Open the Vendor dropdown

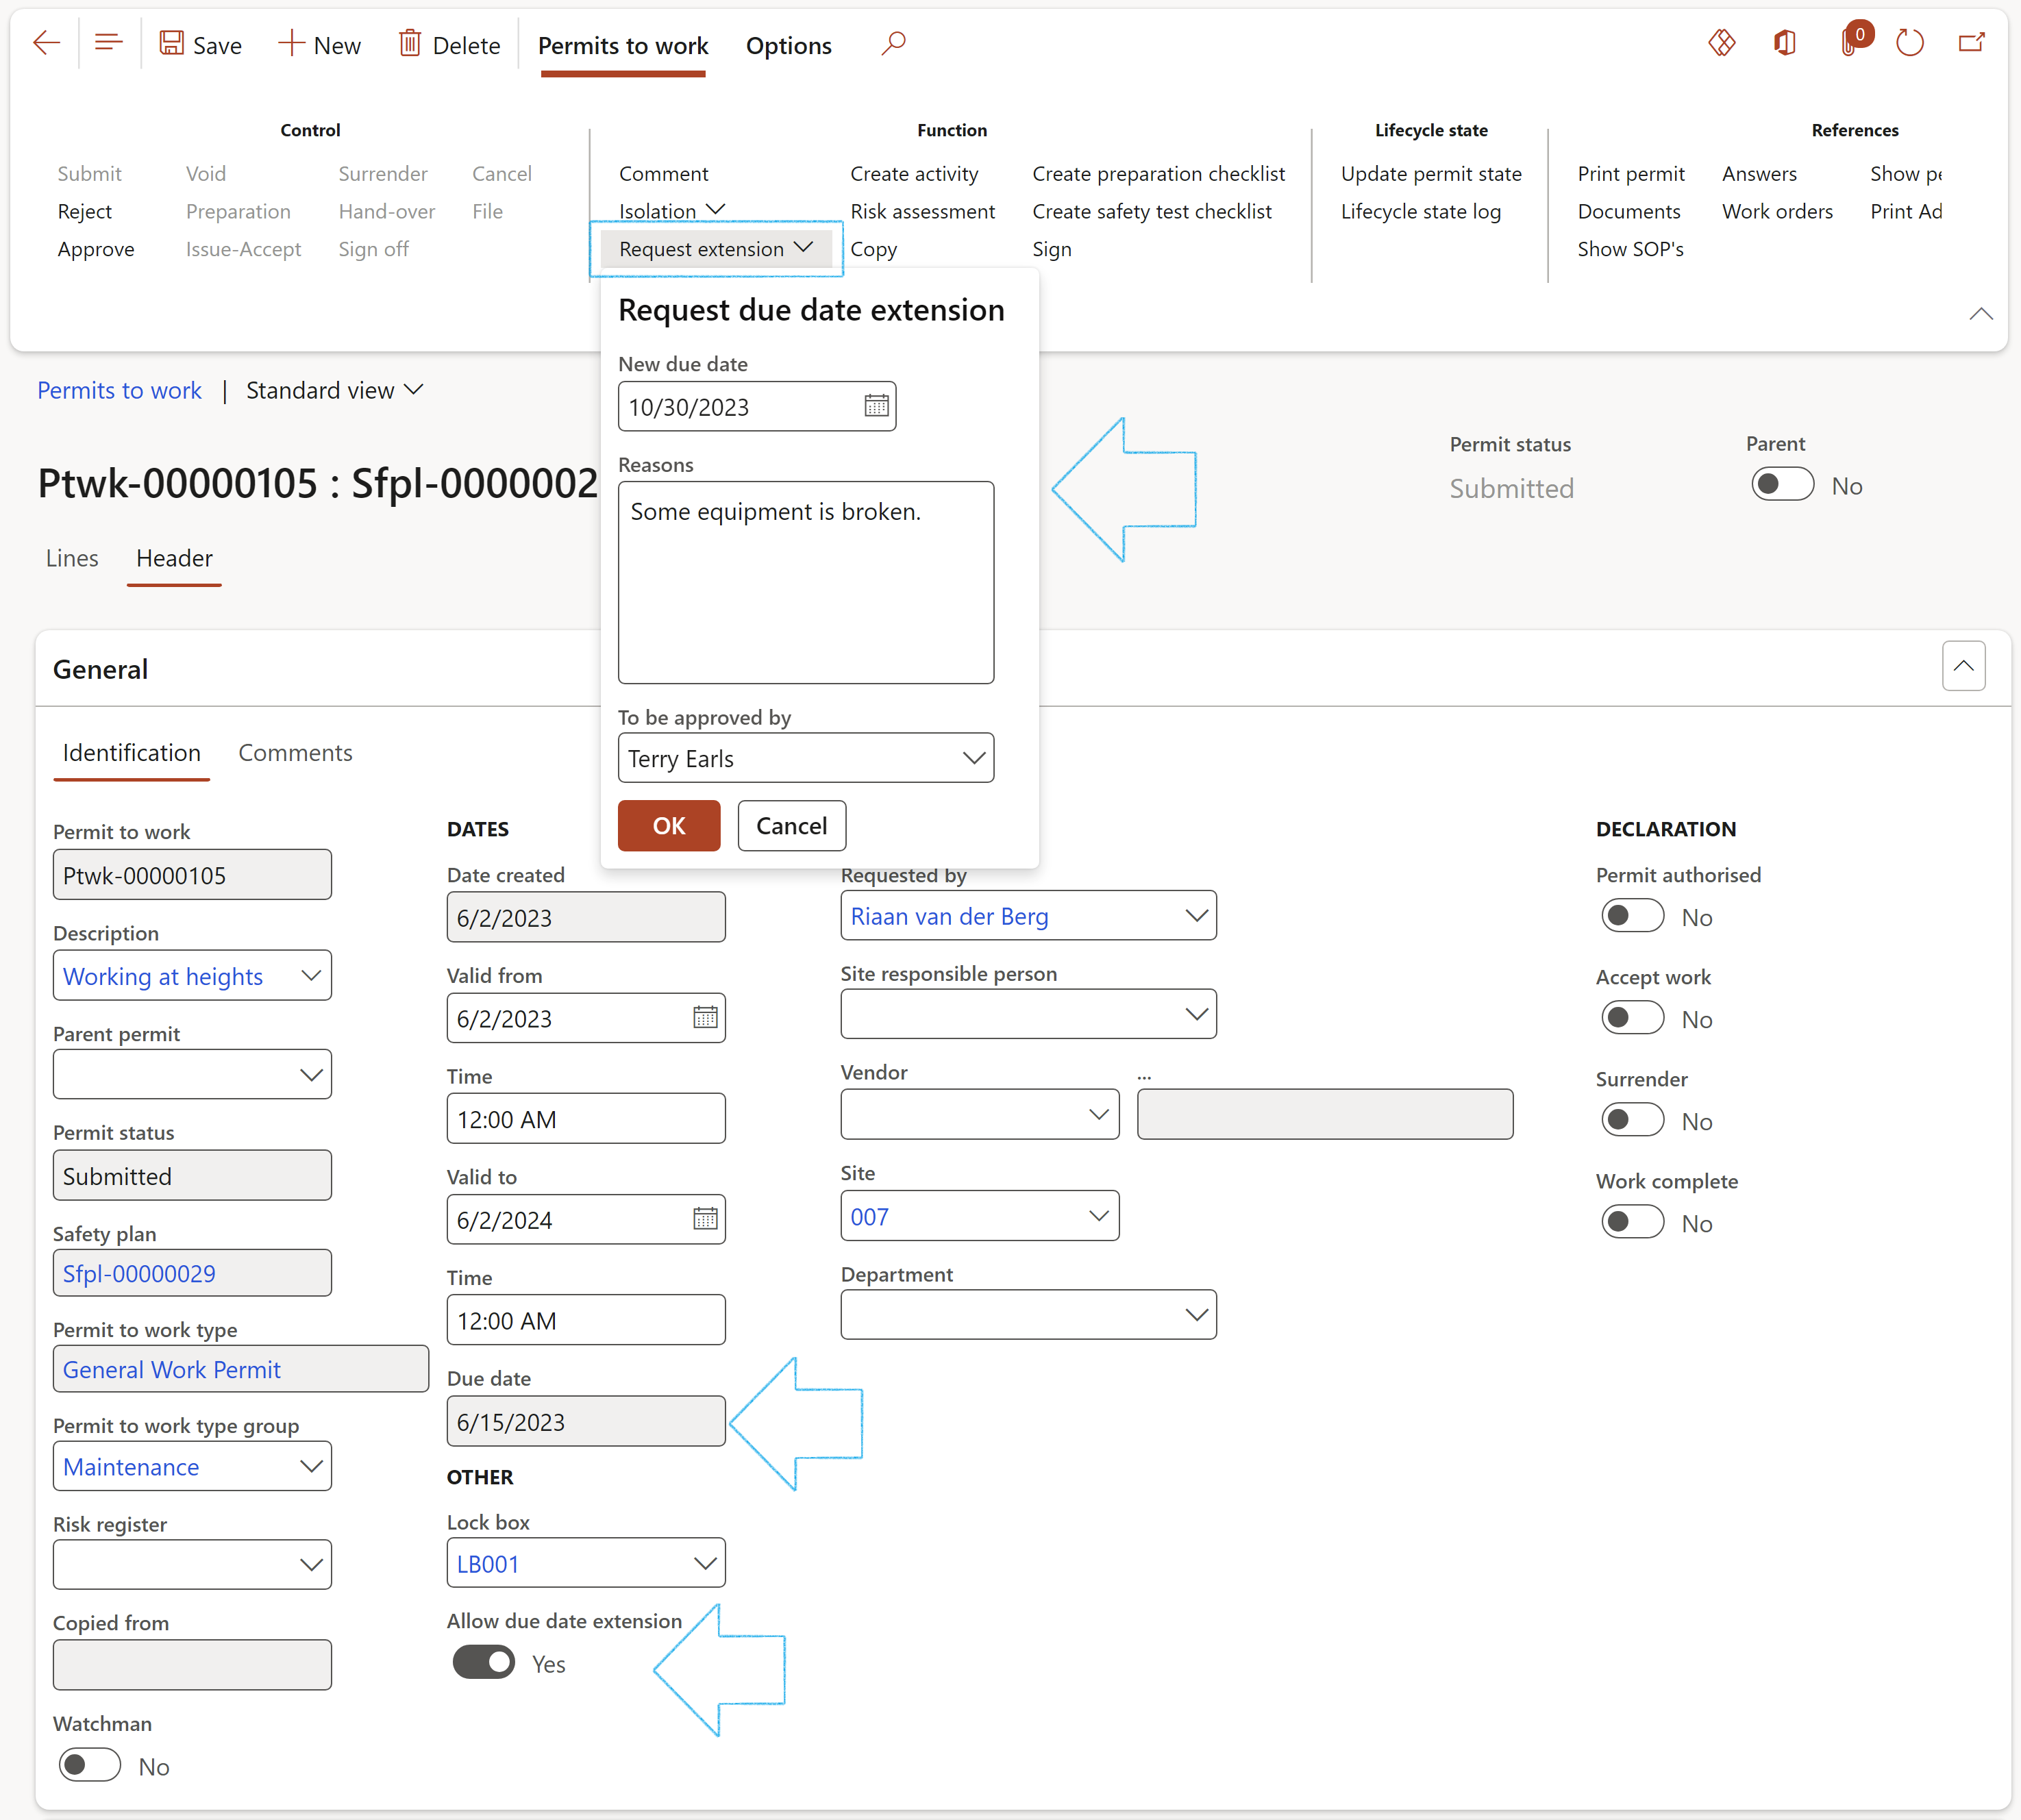1098,1114
